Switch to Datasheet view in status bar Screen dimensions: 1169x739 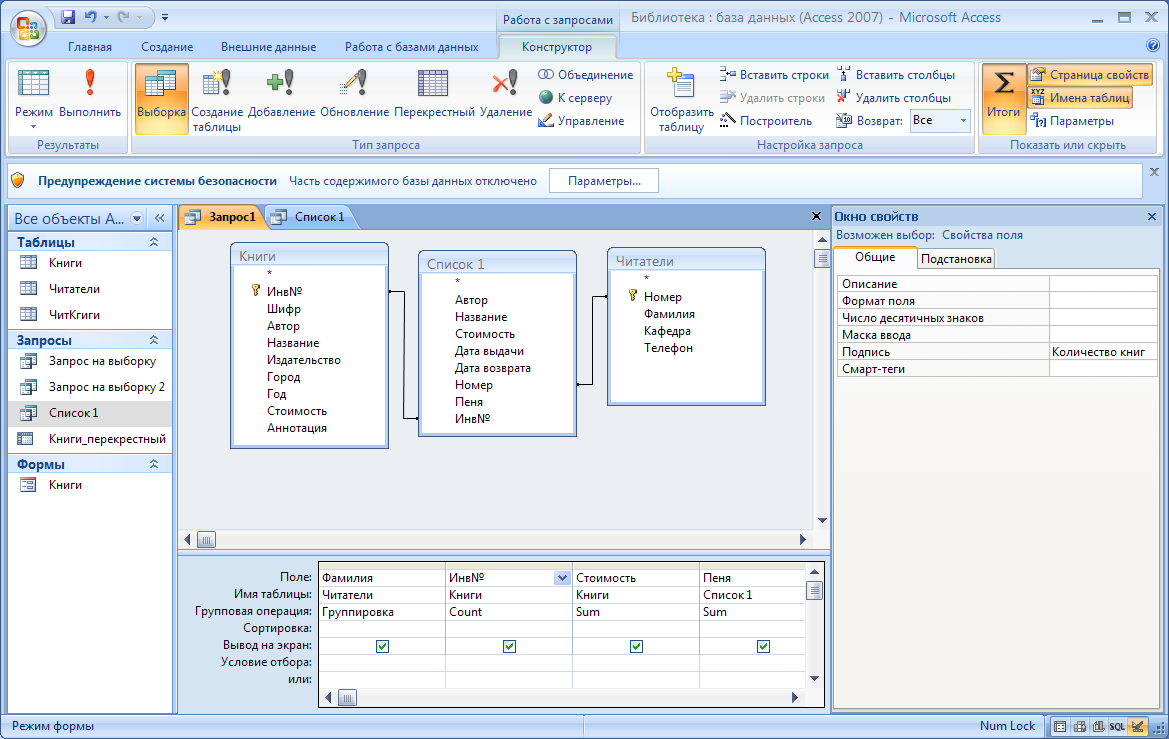tap(1060, 726)
